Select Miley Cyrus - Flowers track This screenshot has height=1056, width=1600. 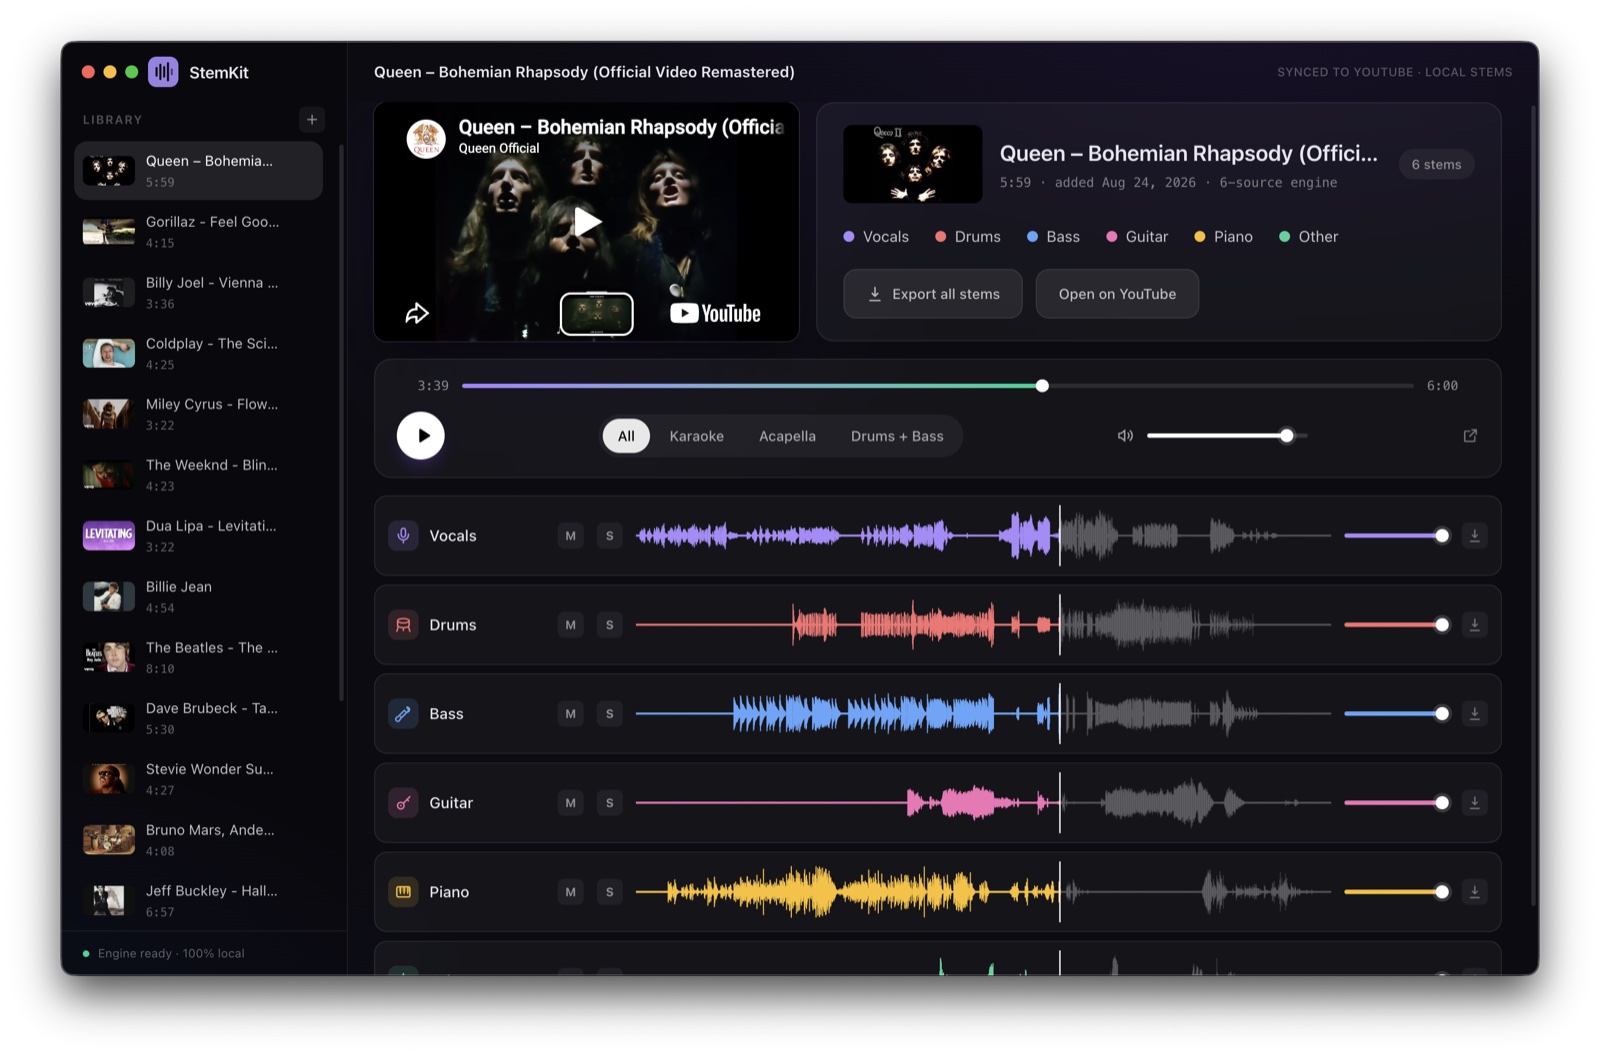(198, 415)
